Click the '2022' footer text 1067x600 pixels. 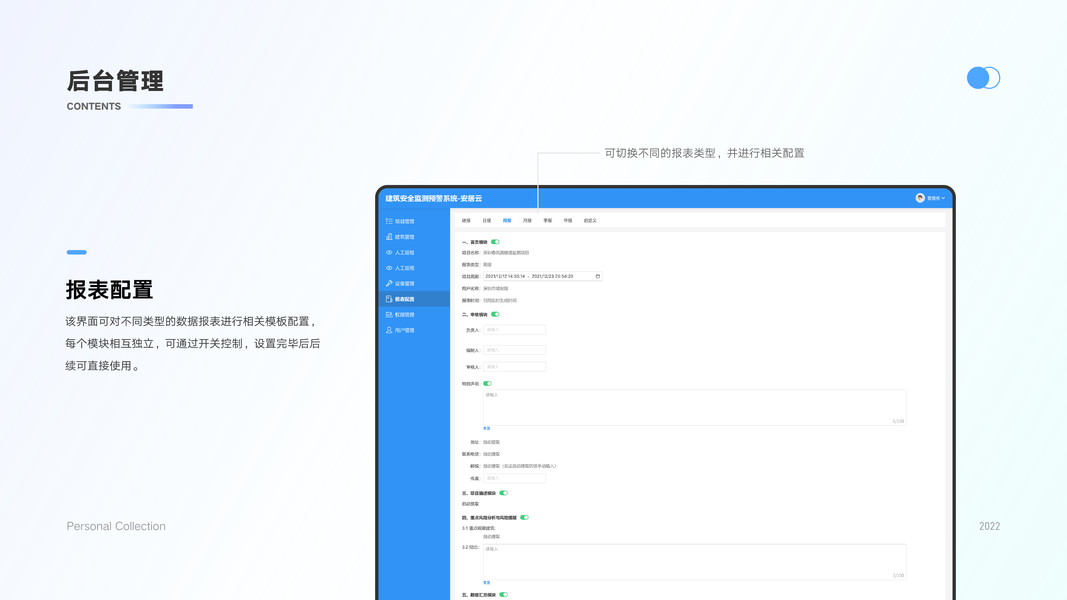point(989,527)
